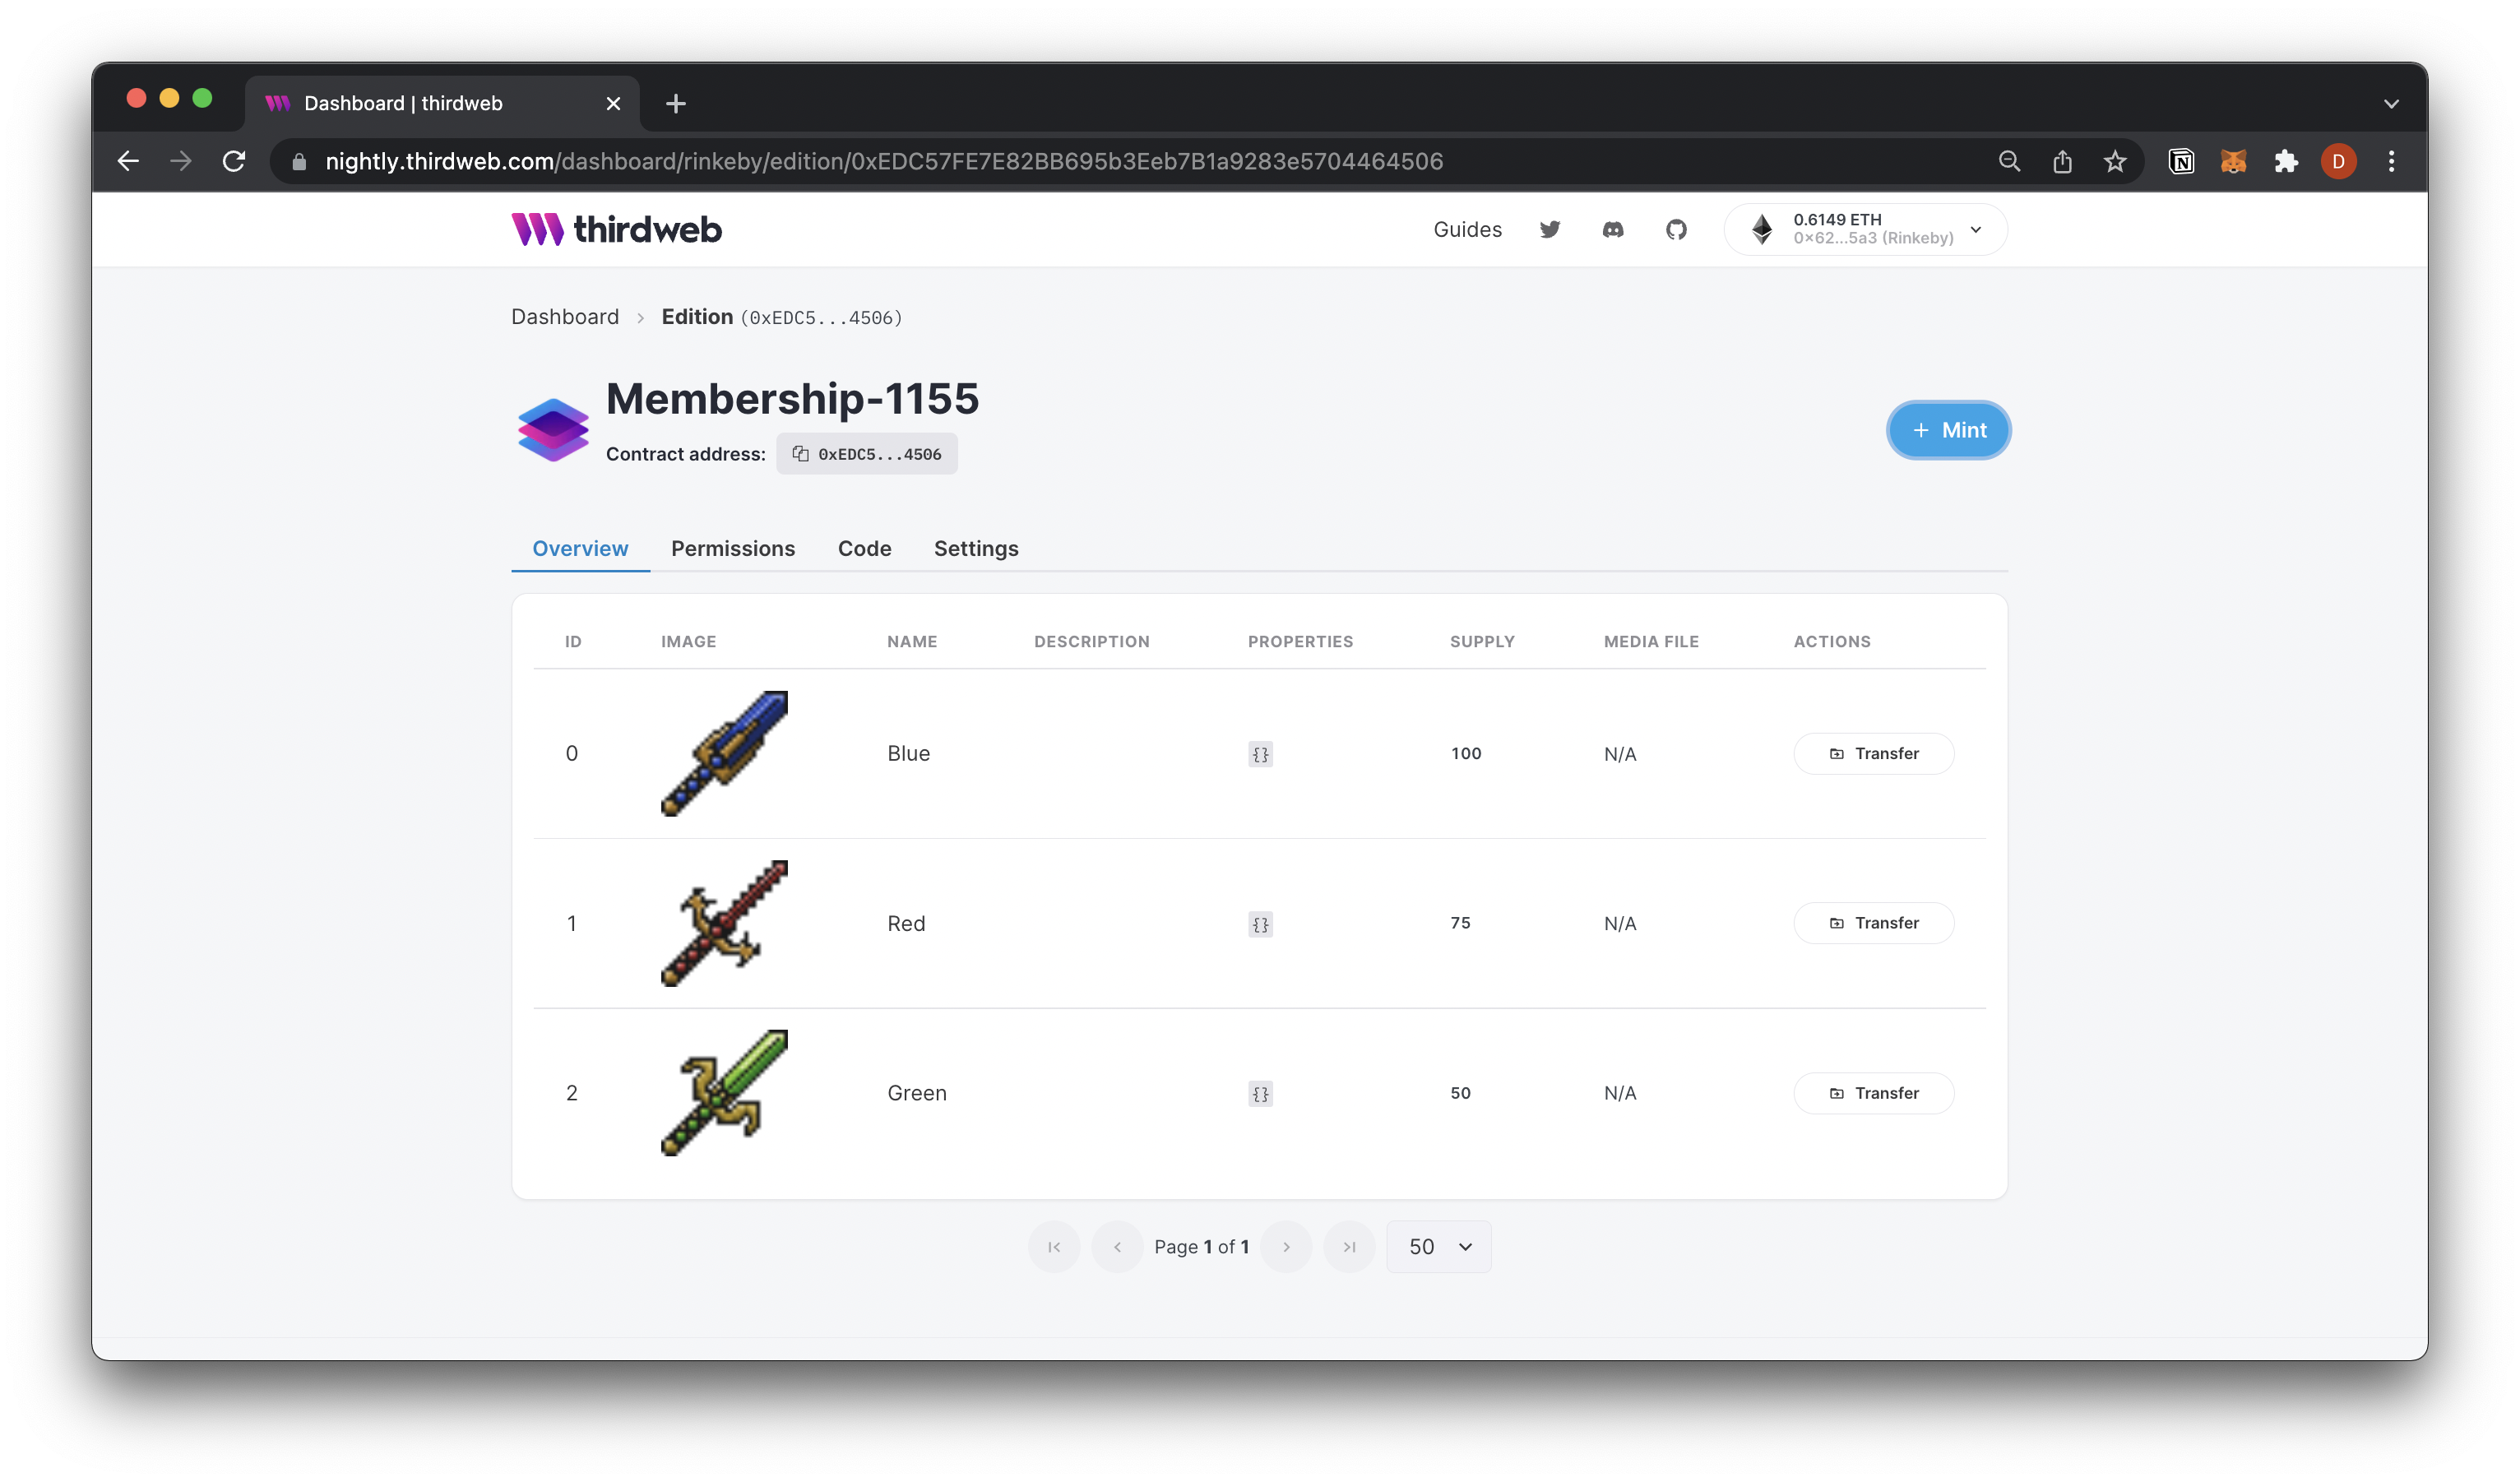This screenshot has width=2520, height=1482.
Task: Open the Mint button to create token
Action: click(x=1950, y=428)
